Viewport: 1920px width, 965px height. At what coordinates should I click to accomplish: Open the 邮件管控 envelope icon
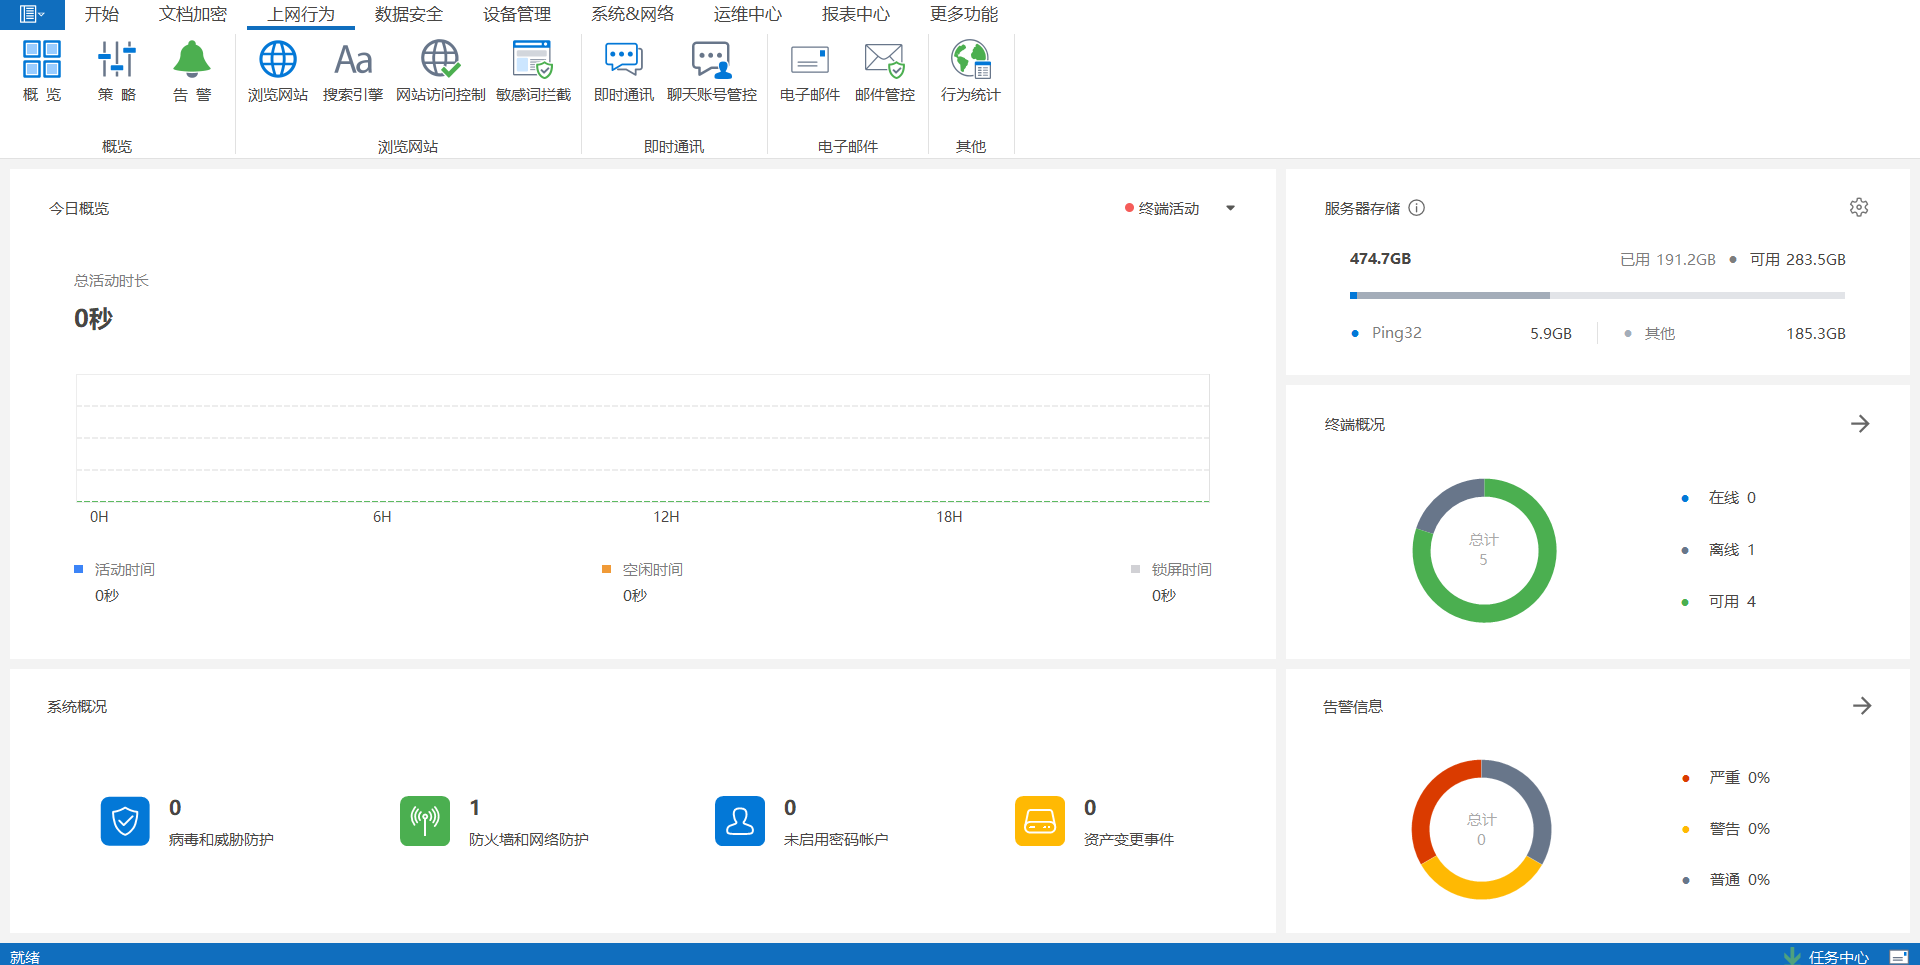pyautogui.click(x=884, y=61)
